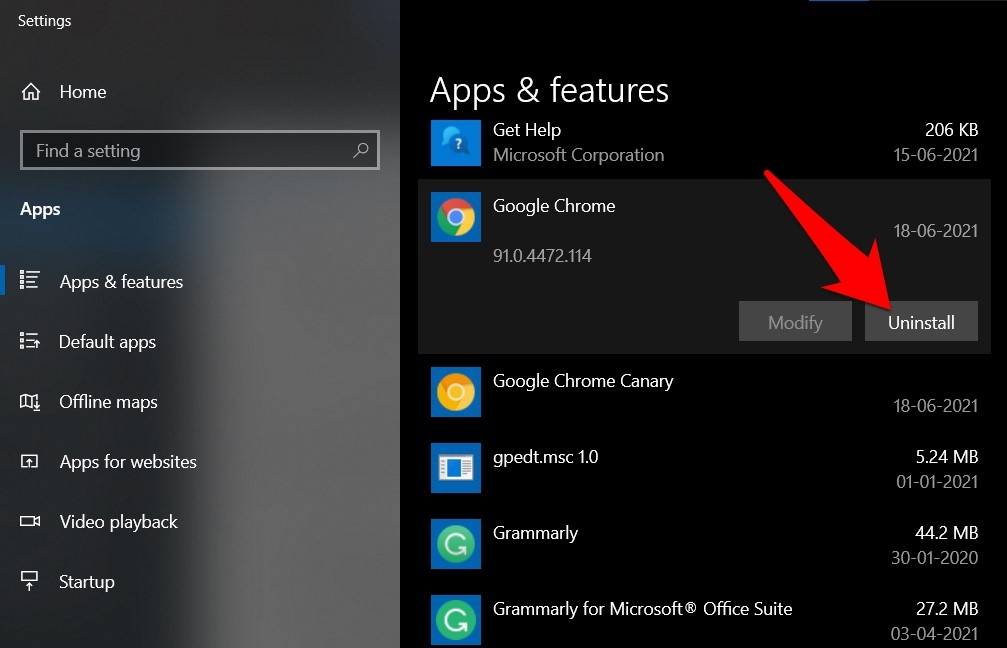Screen dimensions: 1007x648
Task: Click the Apps section header in sidebar
Action: (40, 209)
